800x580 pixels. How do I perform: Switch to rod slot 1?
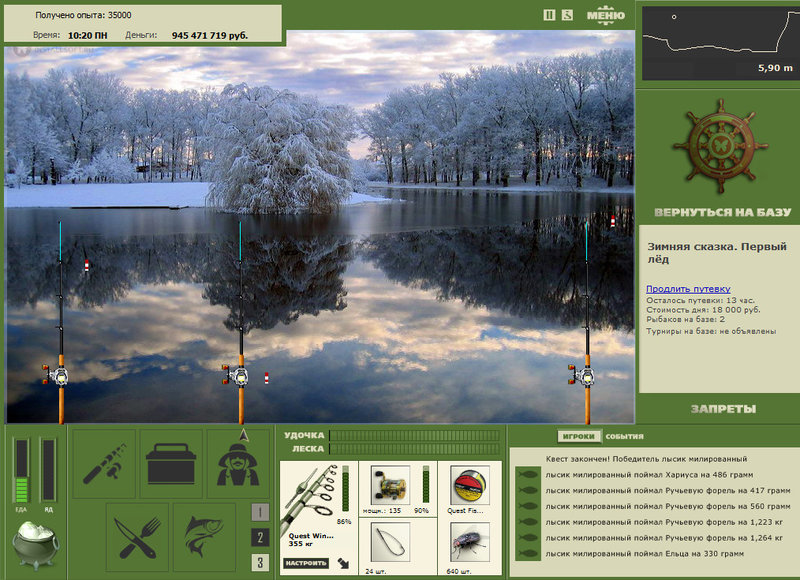tap(260, 513)
